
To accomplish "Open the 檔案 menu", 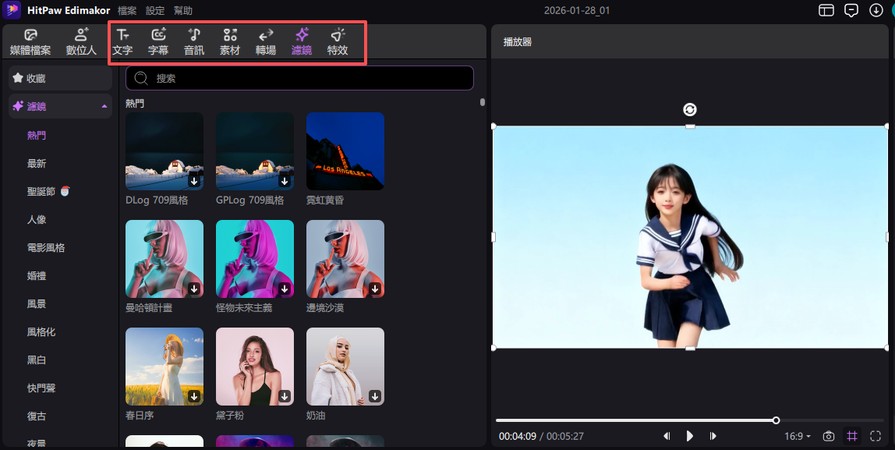I will [x=127, y=10].
